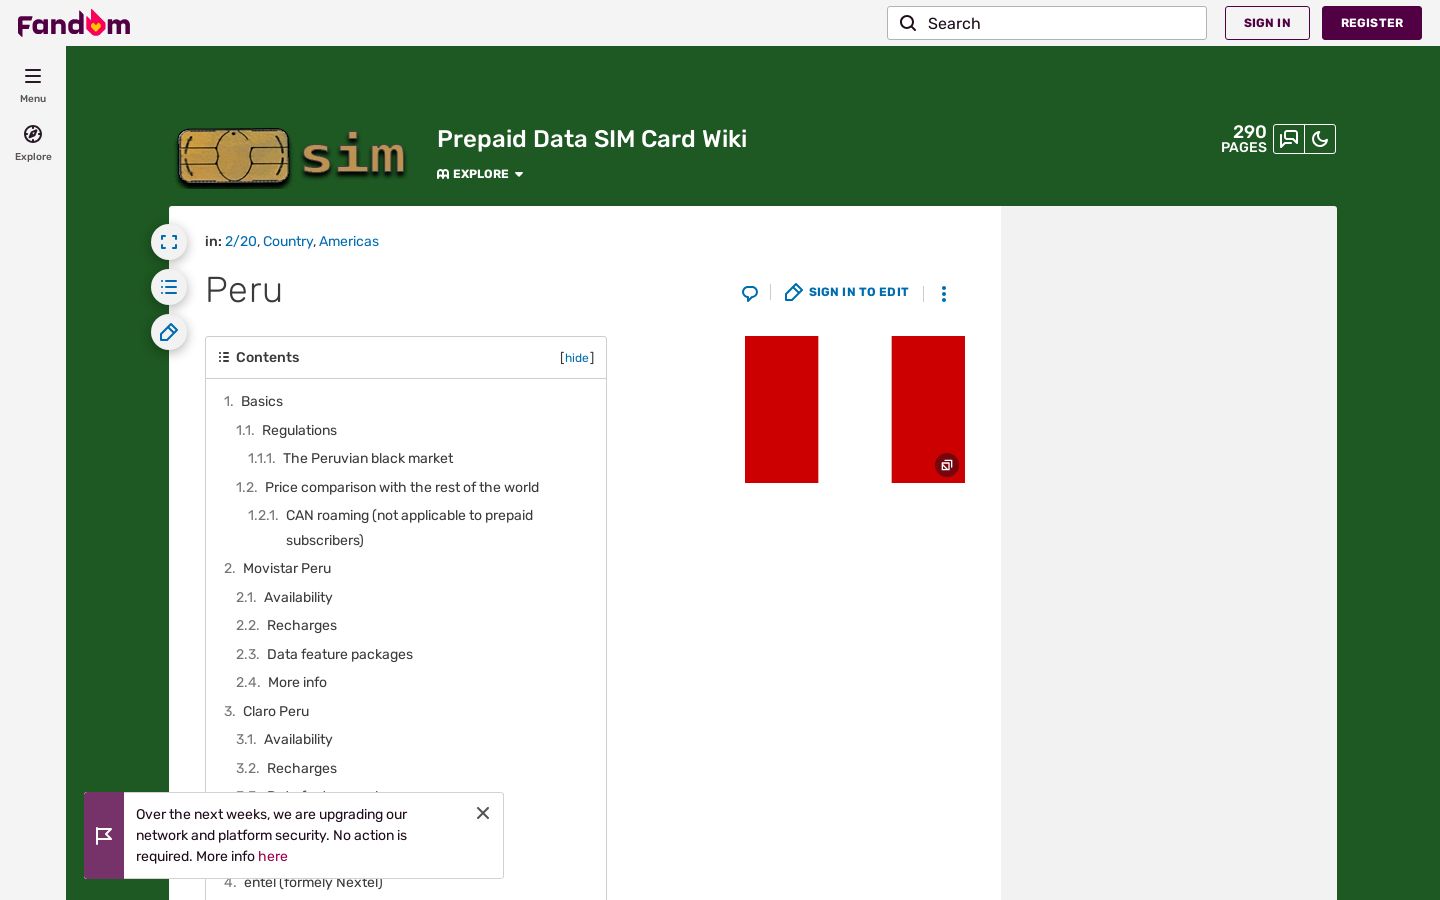
Task: Close the security upgrade notification
Action: point(483,813)
